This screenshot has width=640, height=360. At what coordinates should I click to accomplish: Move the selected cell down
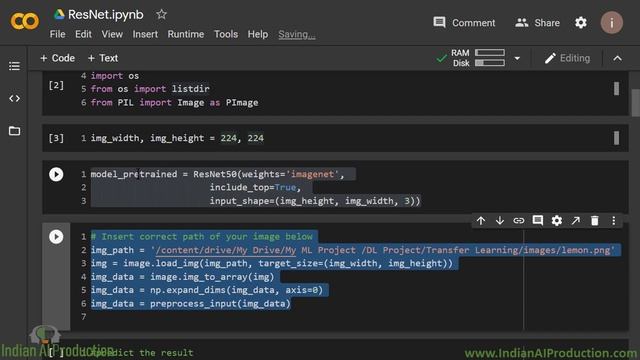500,221
